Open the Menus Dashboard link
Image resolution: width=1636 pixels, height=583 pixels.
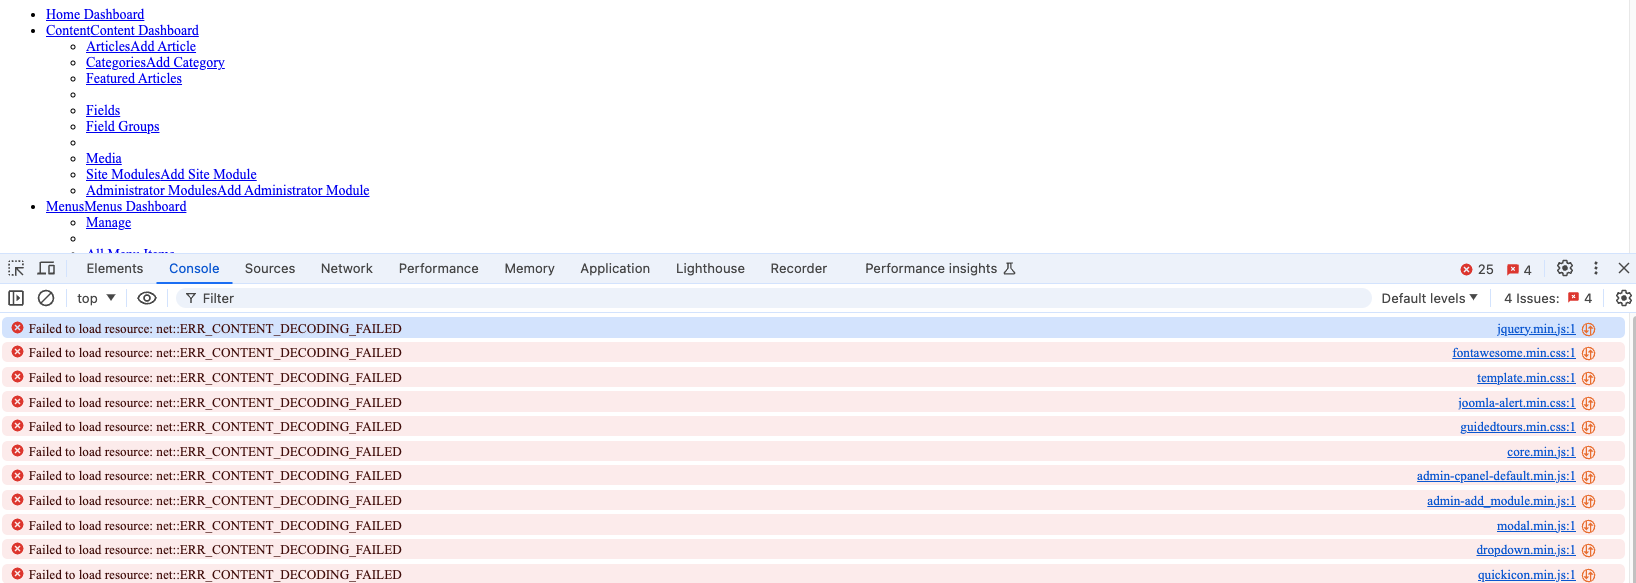pyautogui.click(x=116, y=206)
